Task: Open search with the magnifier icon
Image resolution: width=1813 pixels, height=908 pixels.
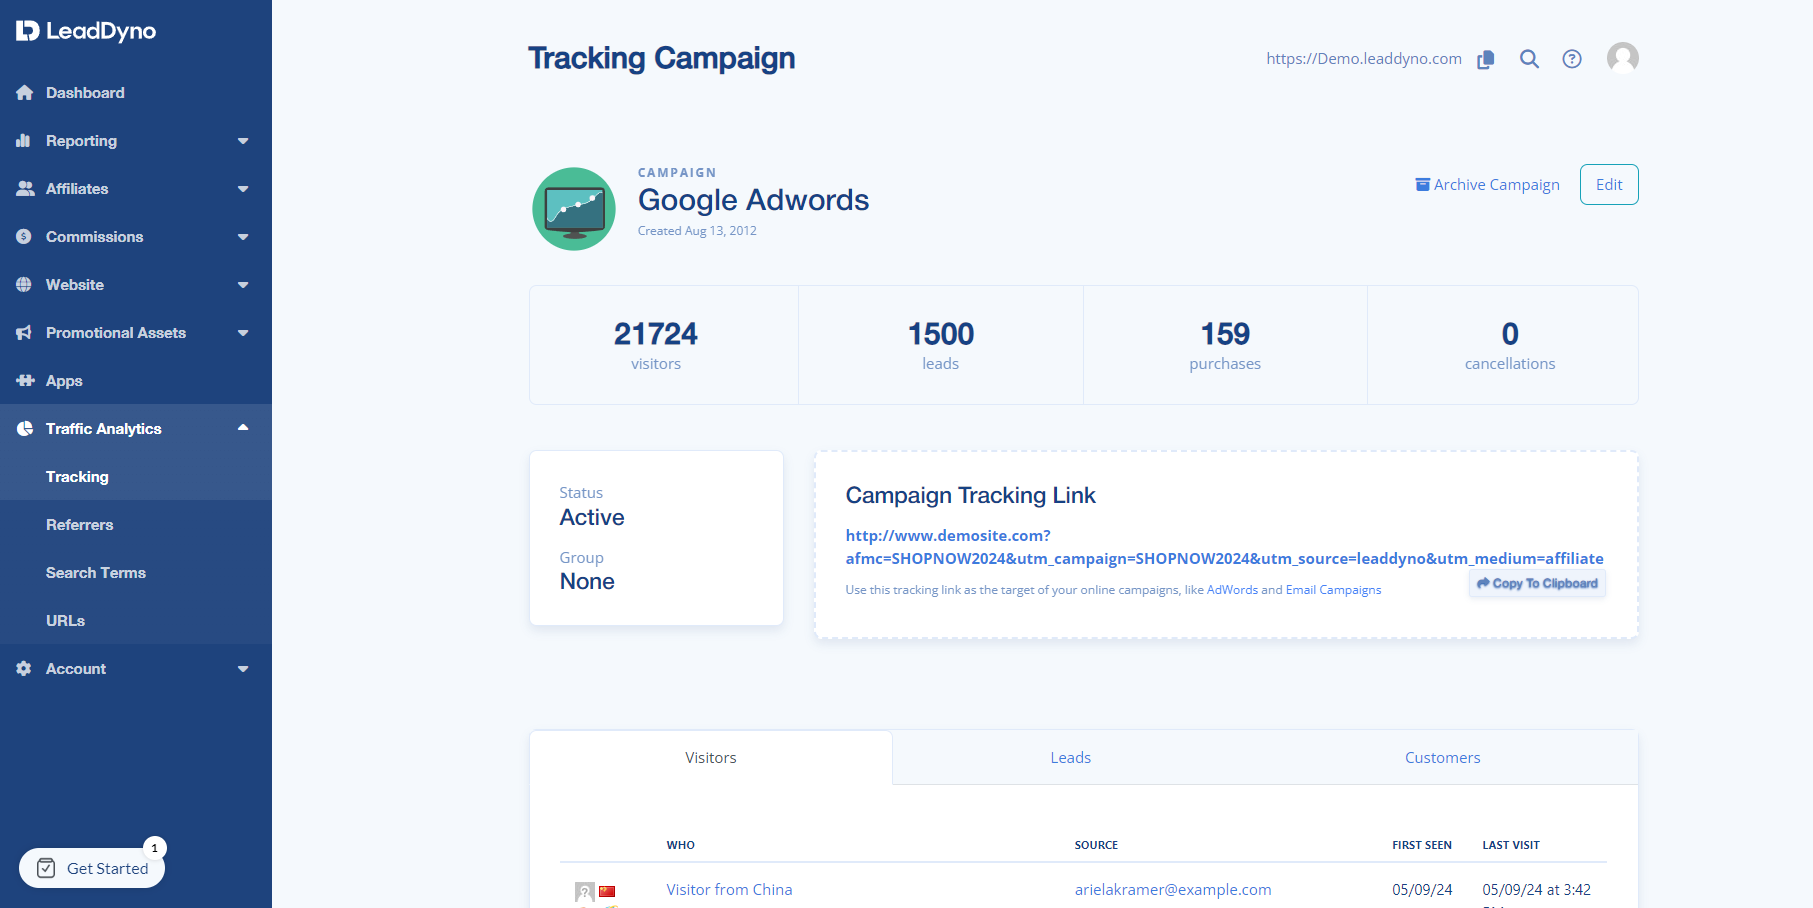Action: click(x=1529, y=59)
